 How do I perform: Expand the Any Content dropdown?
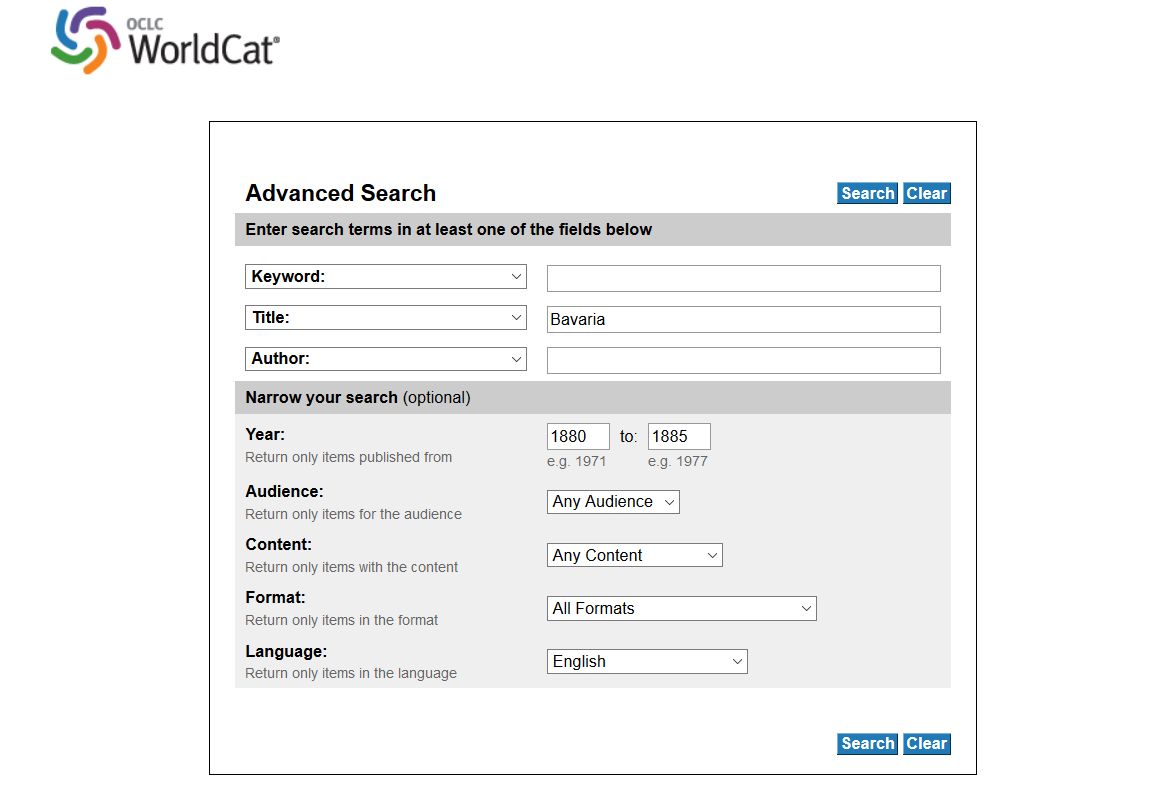634,555
